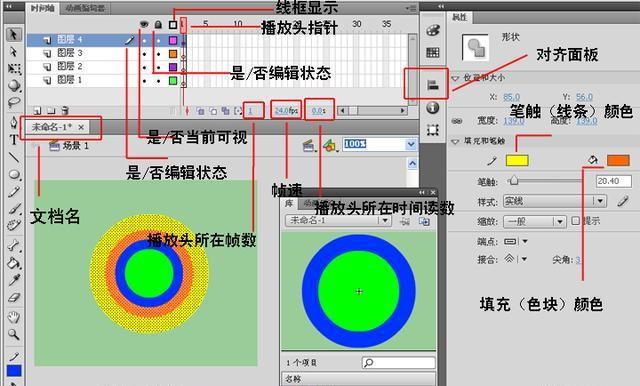
Task: Click the delete layer trash icon
Action: [65, 111]
